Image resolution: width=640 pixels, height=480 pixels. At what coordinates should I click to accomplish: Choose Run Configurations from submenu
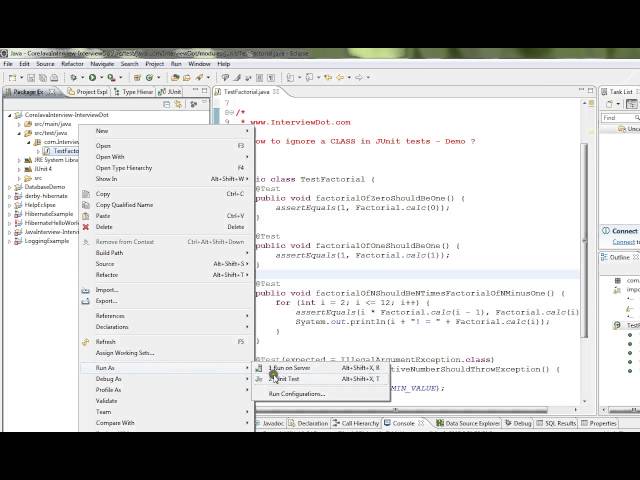click(321, 394)
